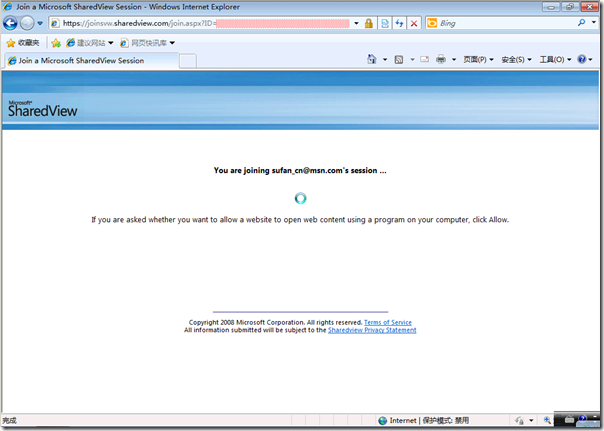Open a new blank tab

188,61
